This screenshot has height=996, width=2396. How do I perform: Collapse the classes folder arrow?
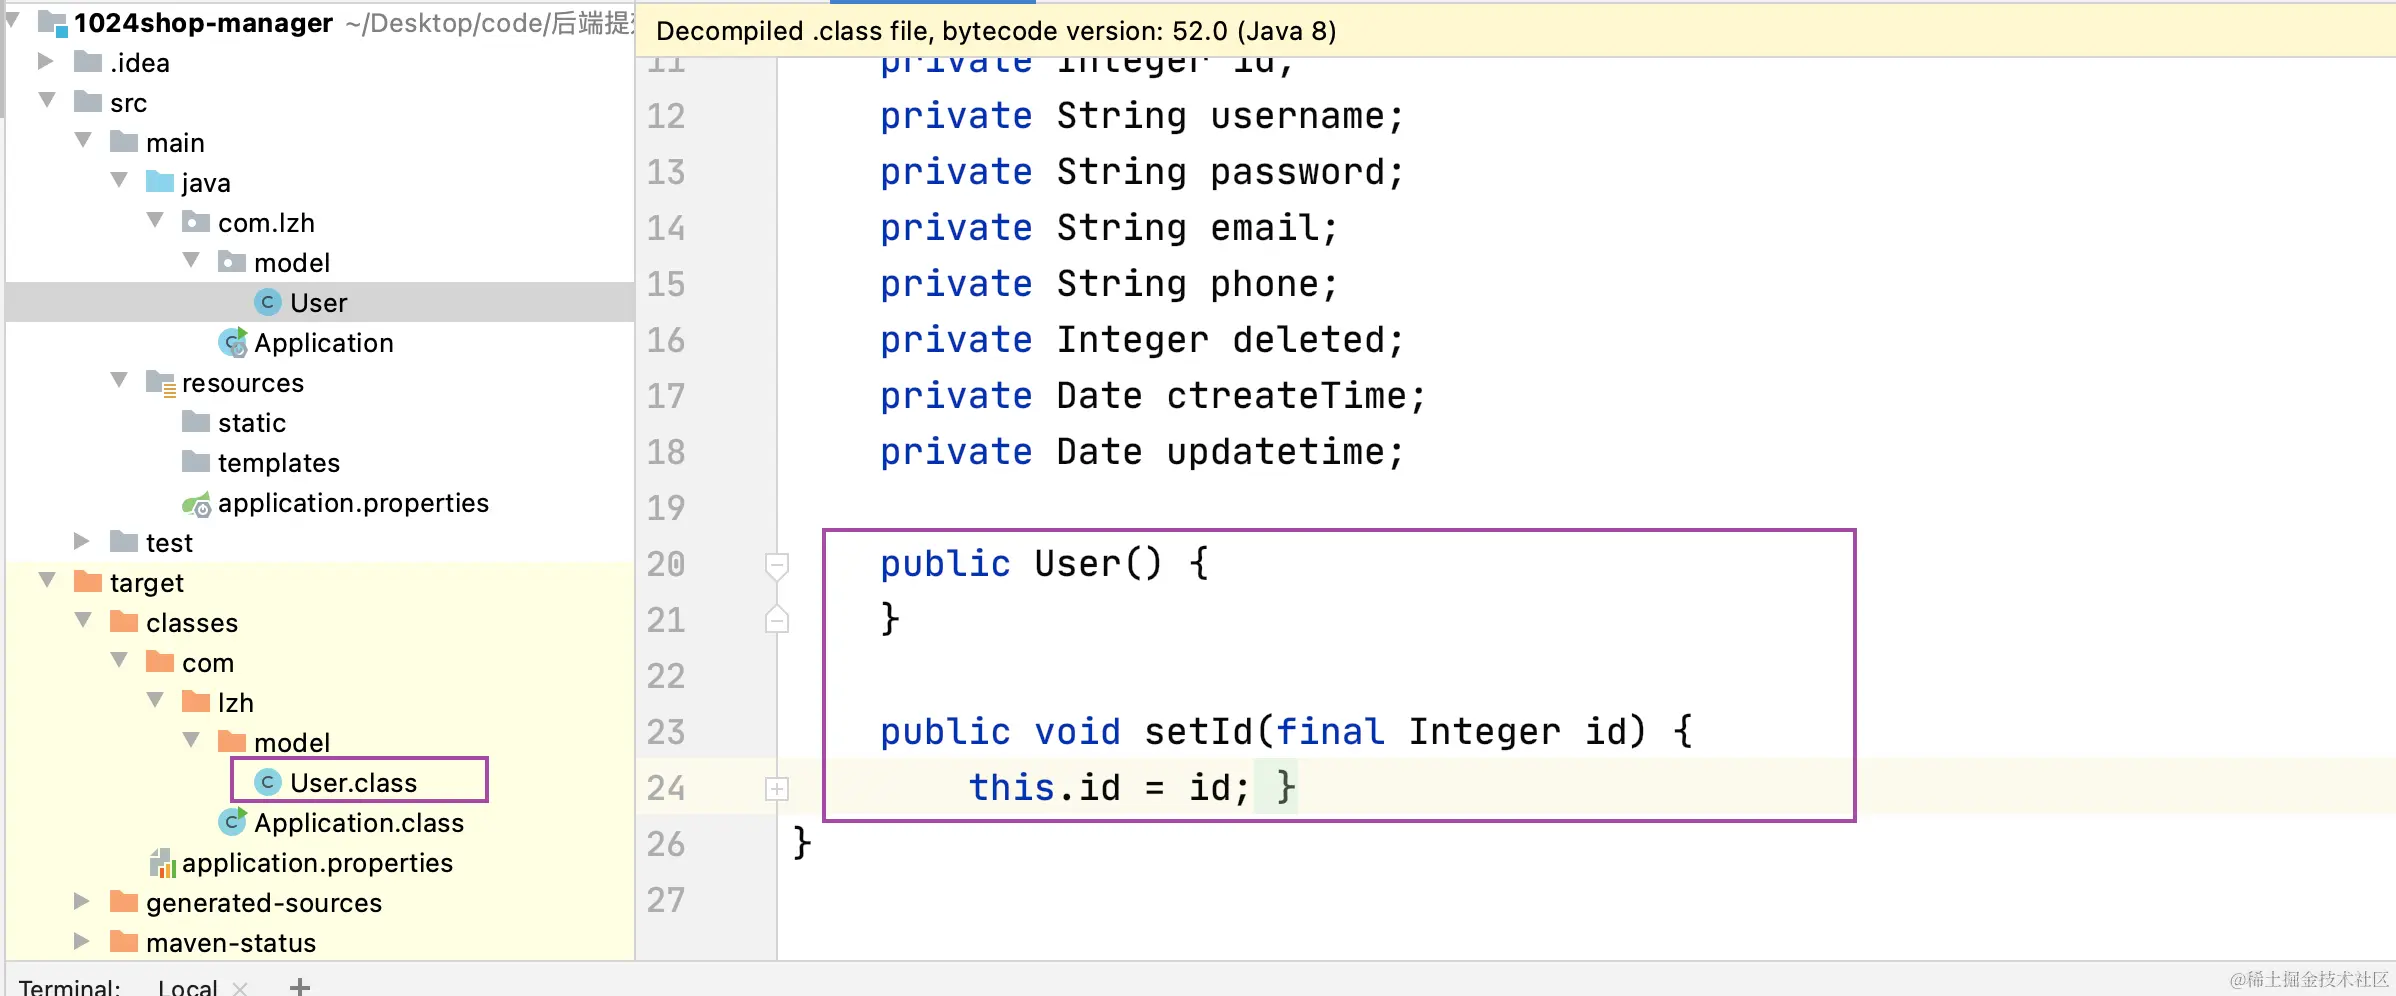click(82, 622)
